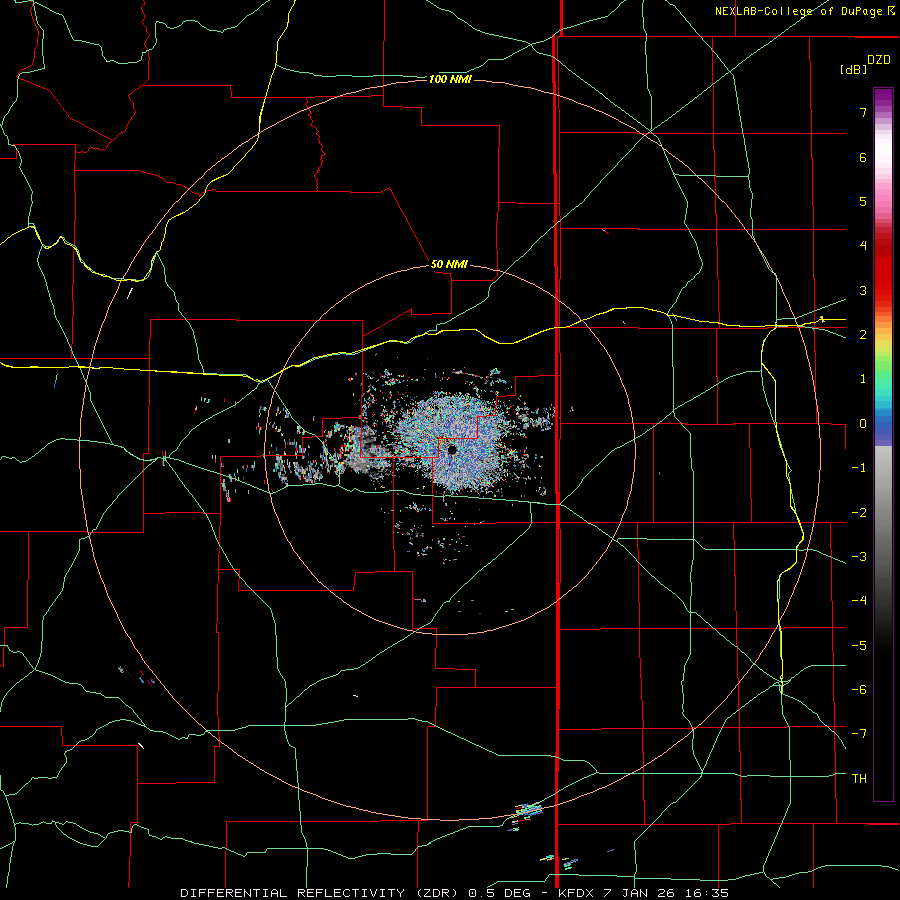The height and width of the screenshot is (900, 900).
Task: Click the 100 NMI range ring label
Action: click(x=450, y=79)
